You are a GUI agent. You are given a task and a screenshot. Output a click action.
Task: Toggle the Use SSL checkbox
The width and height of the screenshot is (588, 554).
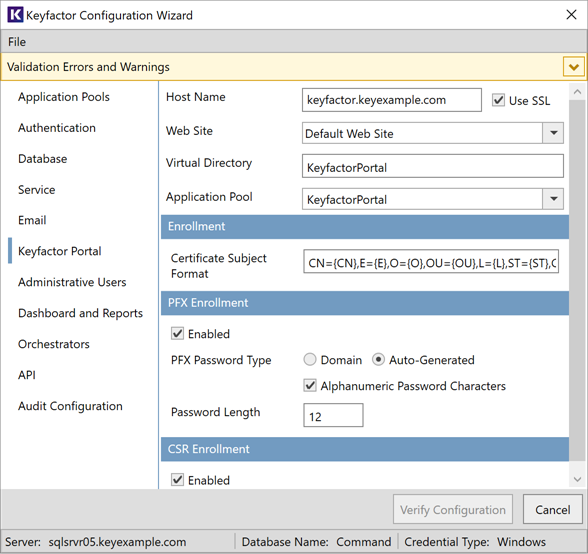pyautogui.click(x=498, y=100)
